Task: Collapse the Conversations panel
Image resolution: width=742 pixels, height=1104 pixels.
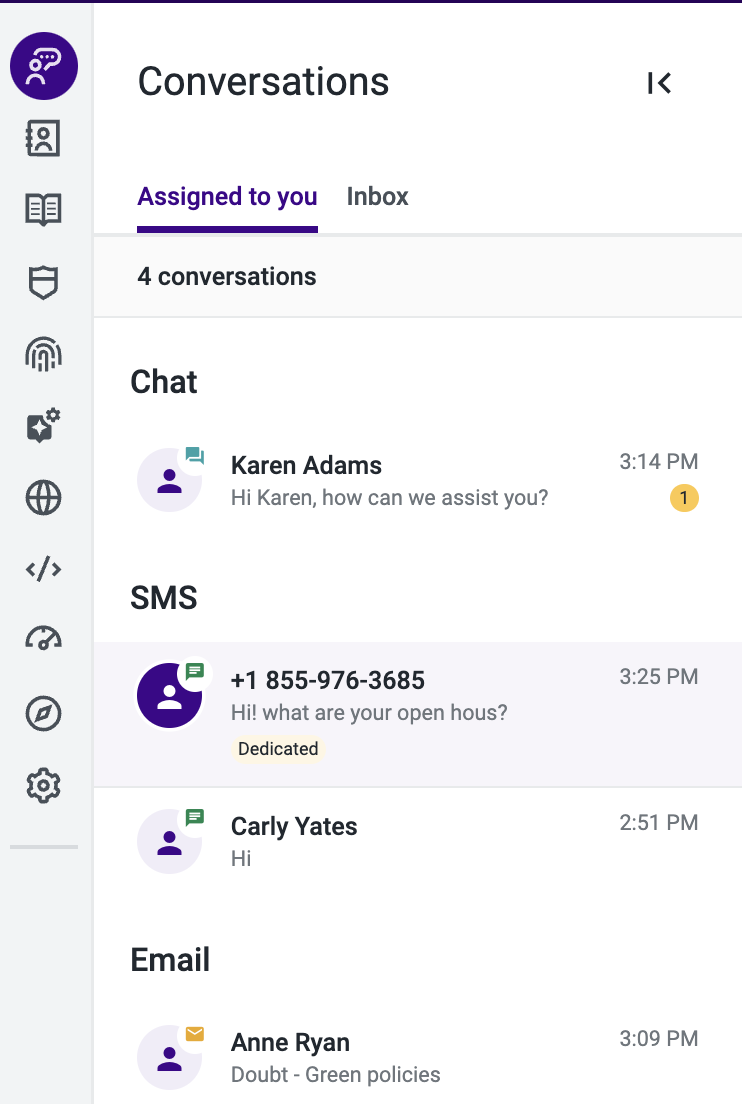Action: (x=660, y=83)
